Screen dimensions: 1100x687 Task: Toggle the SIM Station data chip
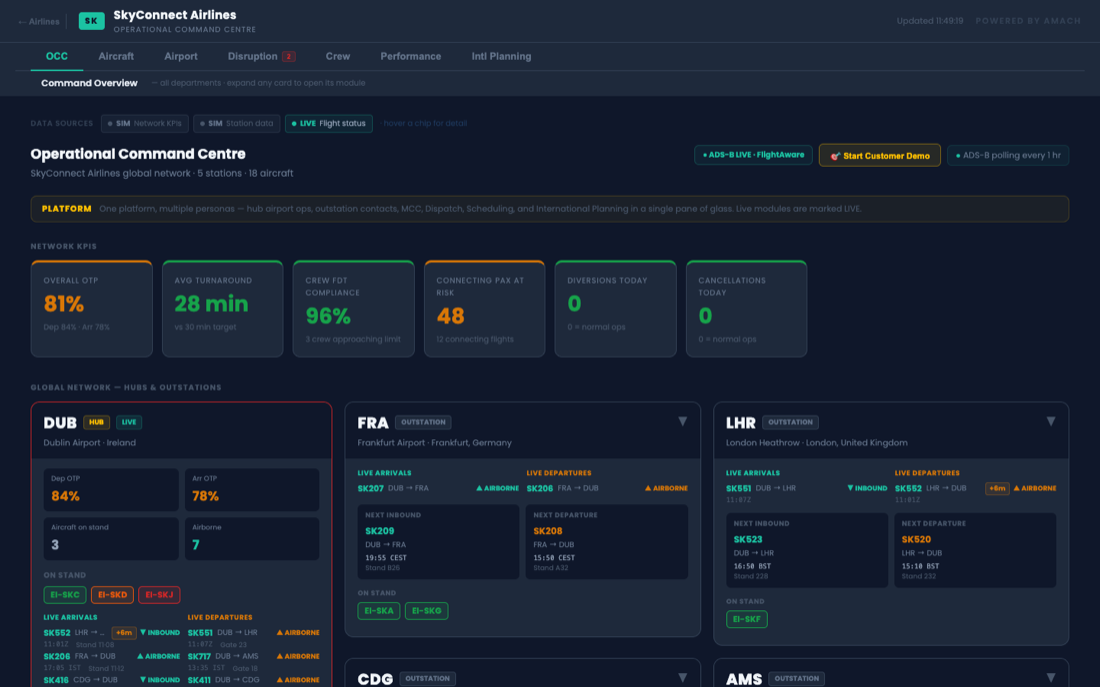(236, 124)
